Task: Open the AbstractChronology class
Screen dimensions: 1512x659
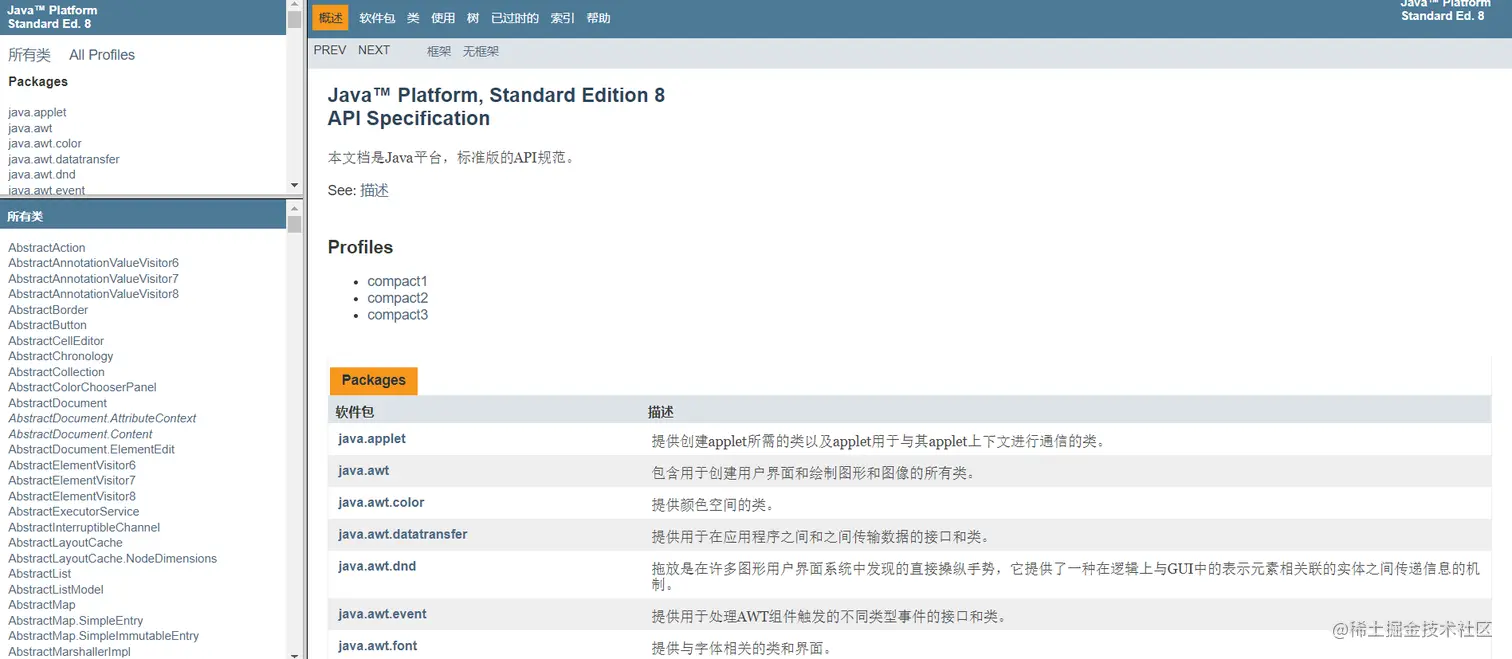Action: (x=61, y=356)
